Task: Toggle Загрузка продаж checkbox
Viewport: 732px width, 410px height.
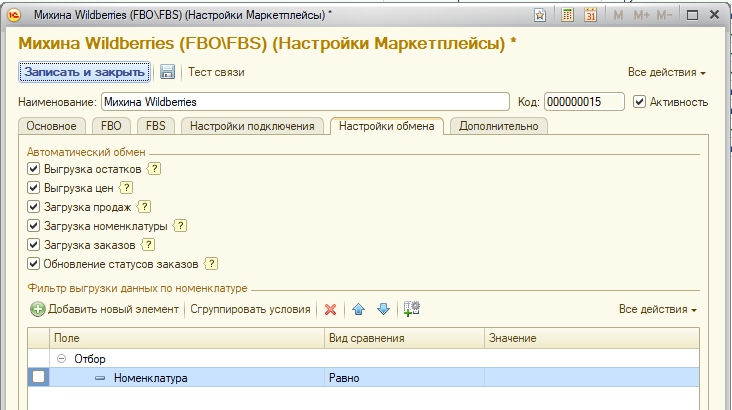Action: (x=33, y=206)
